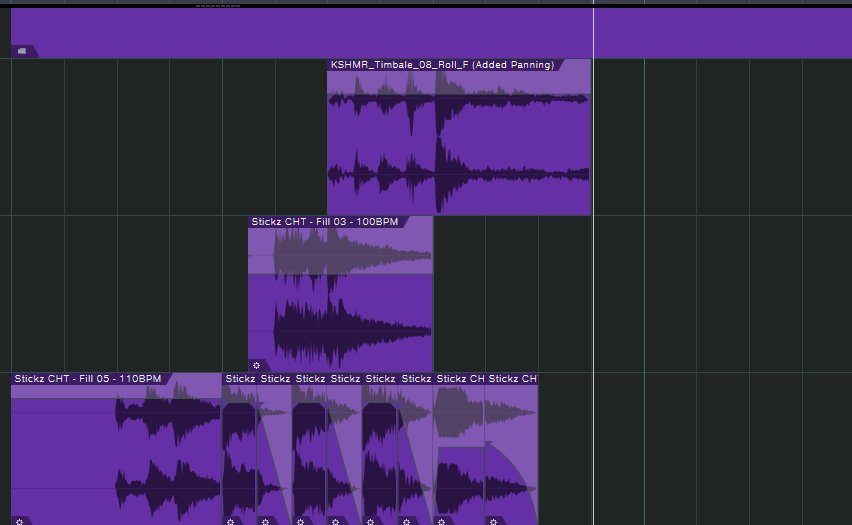This screenshot has width=852, height=525.
Task: Select the KSHMR Timbale roll waveform
Action: pyautogui.click(x=459, y=142)
